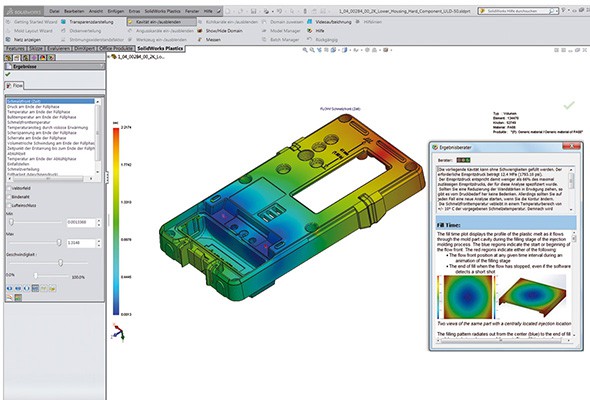Expand results list scroll-down arrow
Image resolution: width=590 pixels, height=400 pixels.
click(98, 172)
